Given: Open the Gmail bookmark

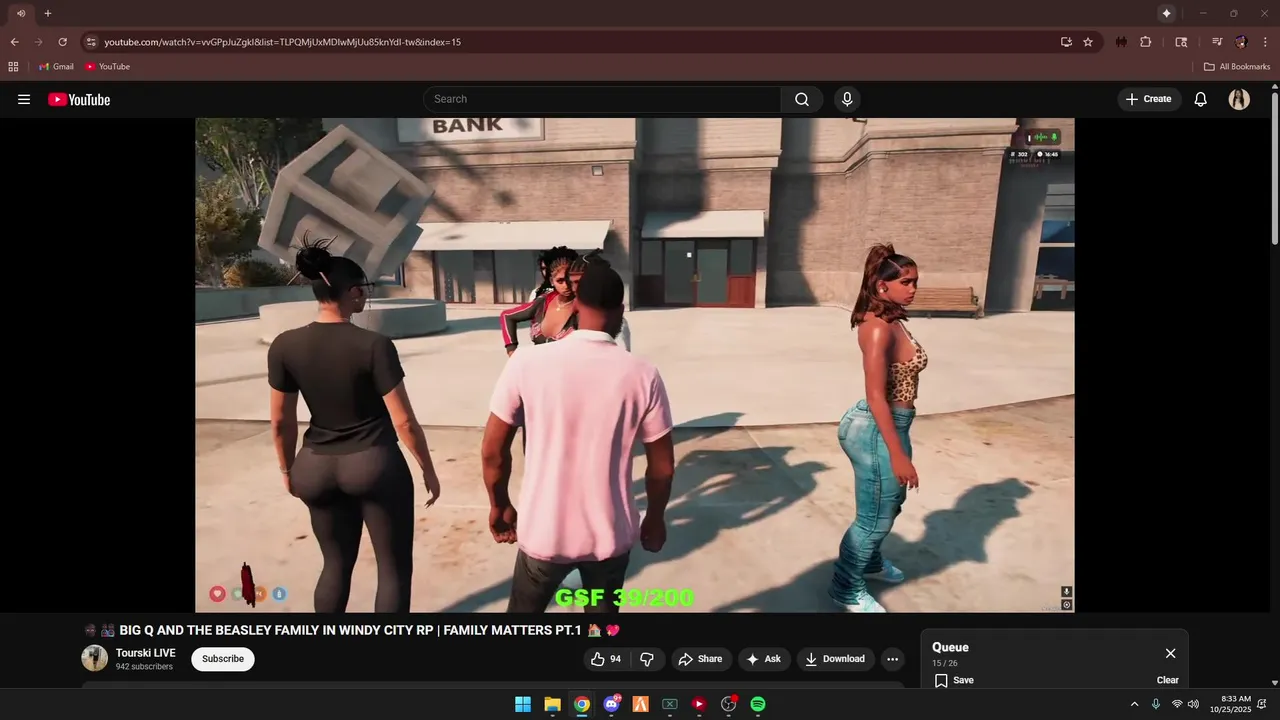Looking at the screenshot, I should (56, 67).
